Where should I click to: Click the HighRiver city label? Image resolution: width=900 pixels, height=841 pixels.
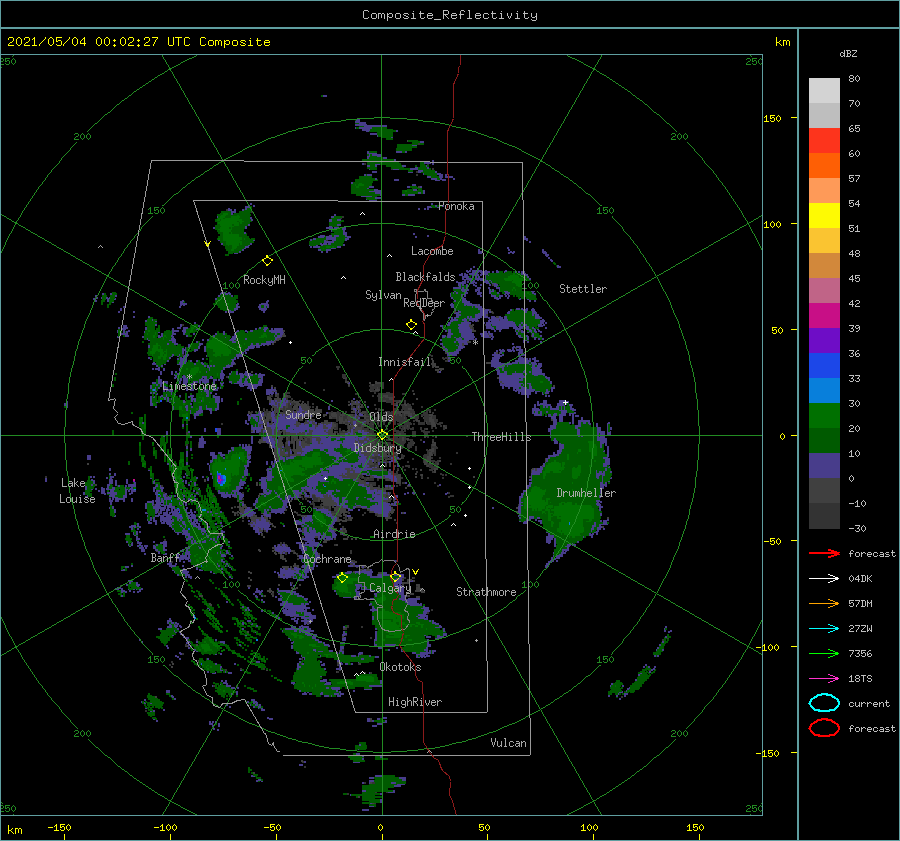(415, 702)
